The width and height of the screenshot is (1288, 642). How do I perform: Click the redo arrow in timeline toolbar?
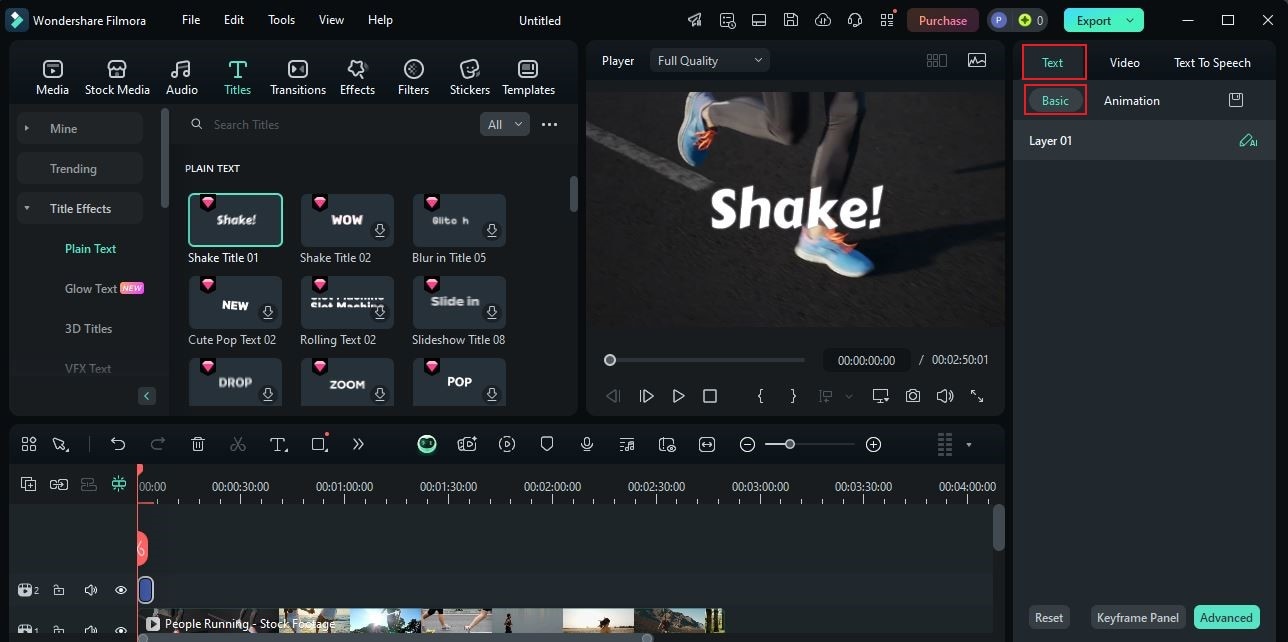click(158, 444)
